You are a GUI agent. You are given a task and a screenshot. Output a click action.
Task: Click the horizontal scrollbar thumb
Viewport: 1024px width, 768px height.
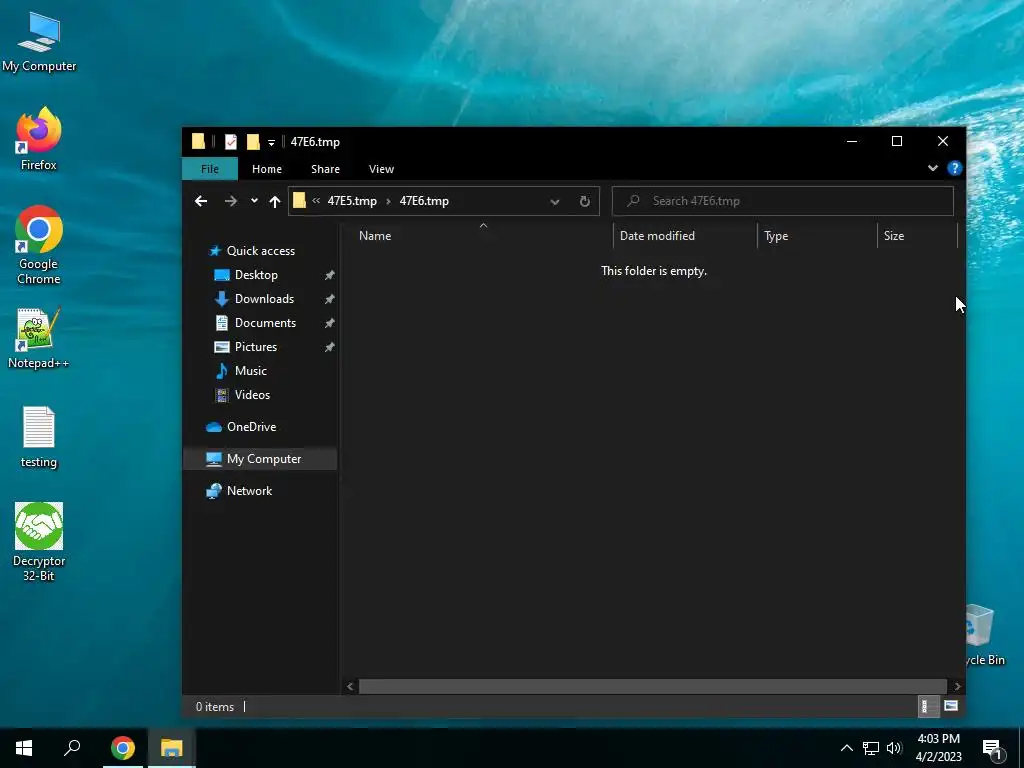(x=653, y=686)
